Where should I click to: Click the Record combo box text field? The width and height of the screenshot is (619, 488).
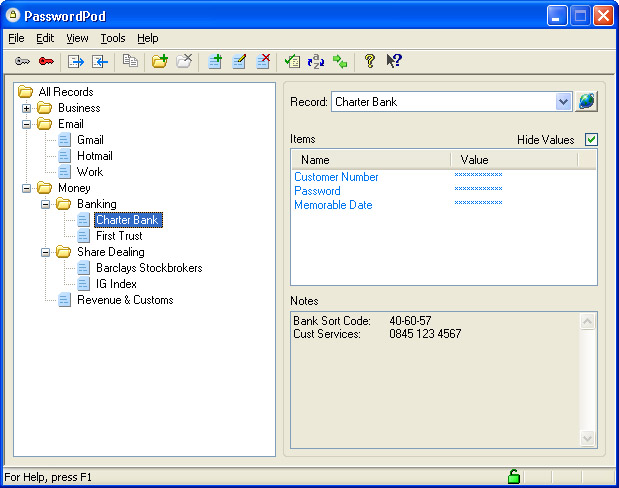443,102
